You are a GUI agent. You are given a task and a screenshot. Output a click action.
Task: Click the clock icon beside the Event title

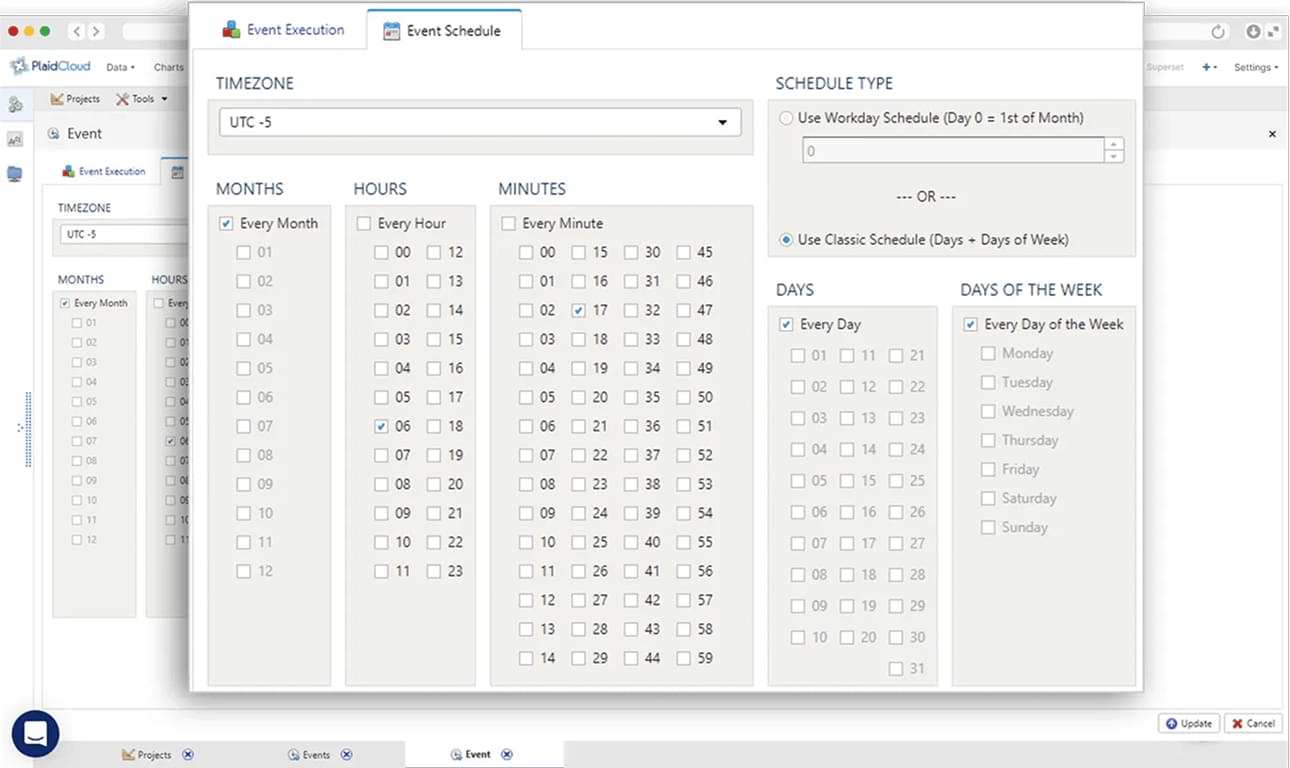[54, 134]
